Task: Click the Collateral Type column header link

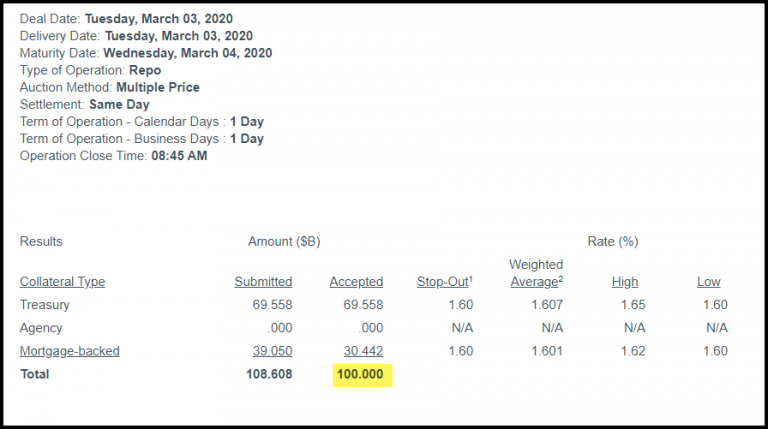Action: coord(62,282)
